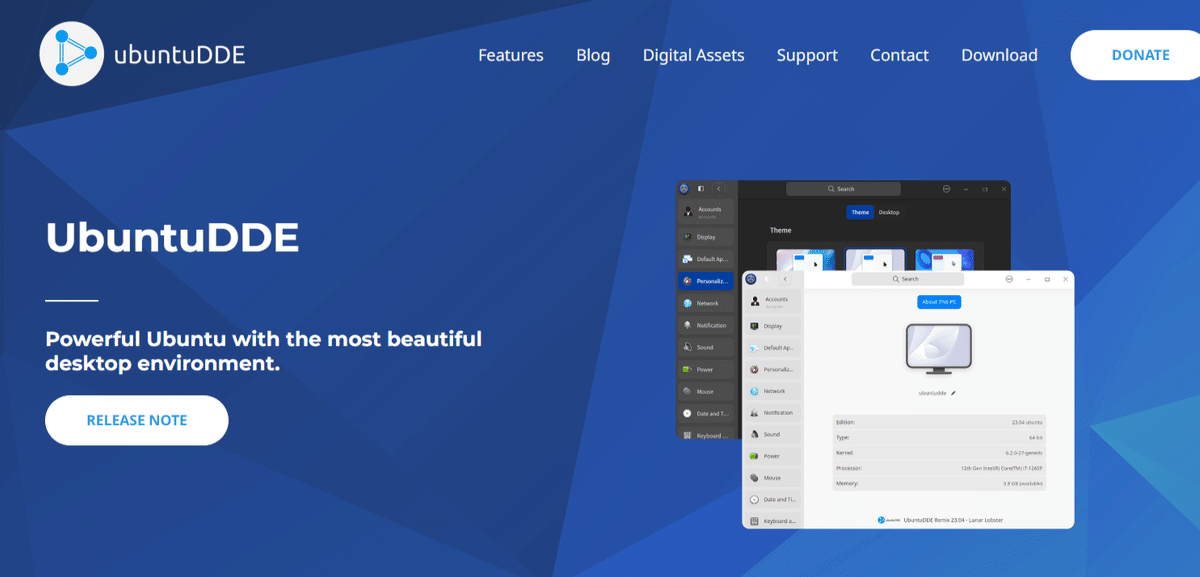The width and height of the screenshot is (1200, 577).
Task: Open Digital Assets in the navigation
Action: click(x=693, y=55)
